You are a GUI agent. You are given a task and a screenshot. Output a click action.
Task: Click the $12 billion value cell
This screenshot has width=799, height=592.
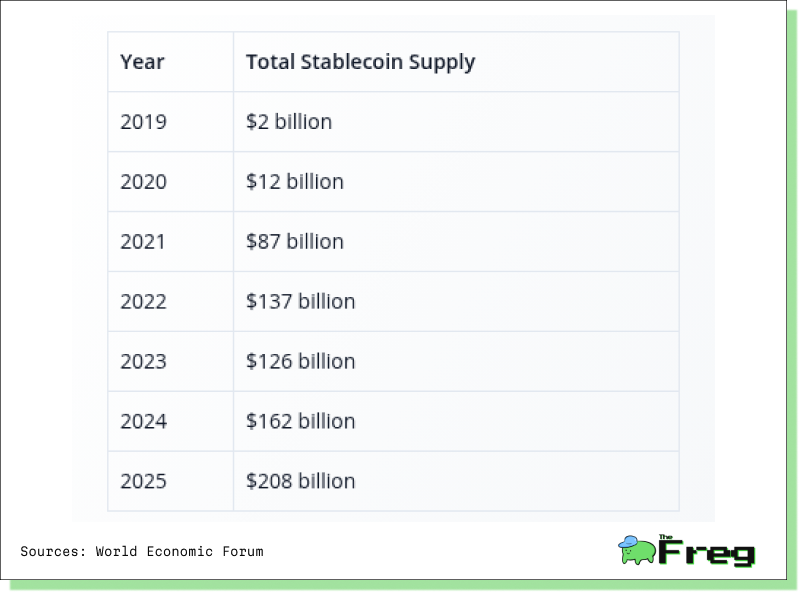(x=456, y=181)
